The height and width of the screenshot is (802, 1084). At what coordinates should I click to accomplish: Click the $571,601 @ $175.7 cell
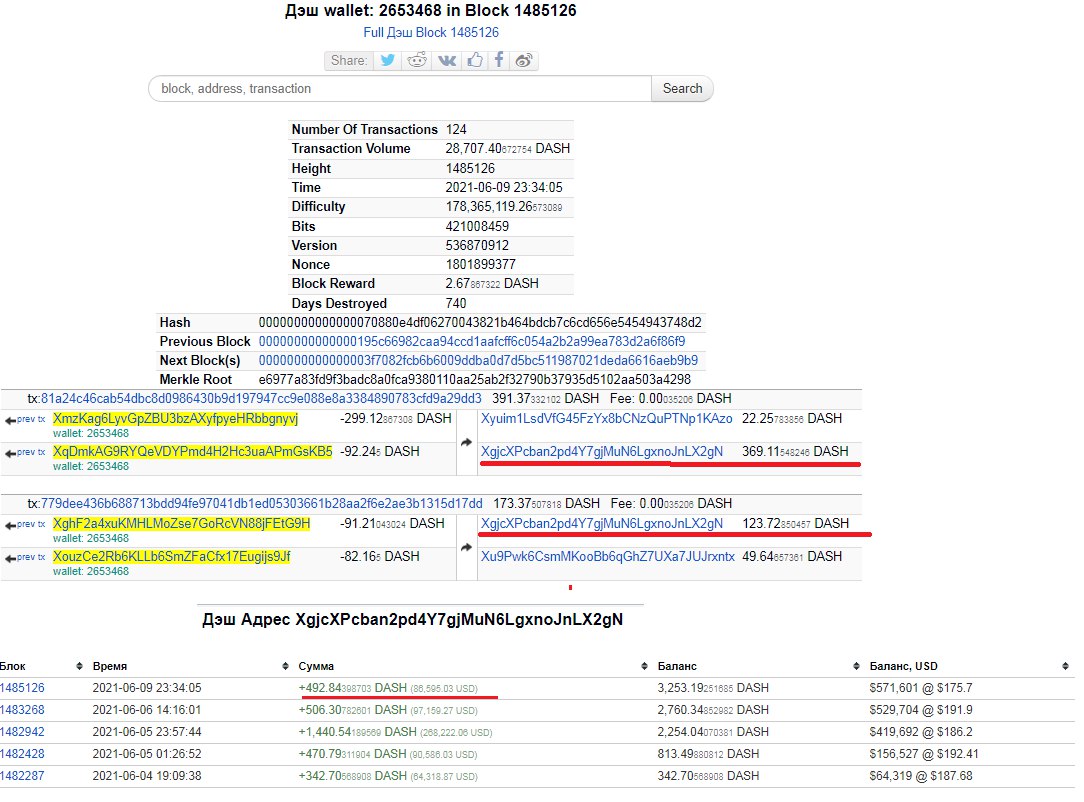click(921, 688)
